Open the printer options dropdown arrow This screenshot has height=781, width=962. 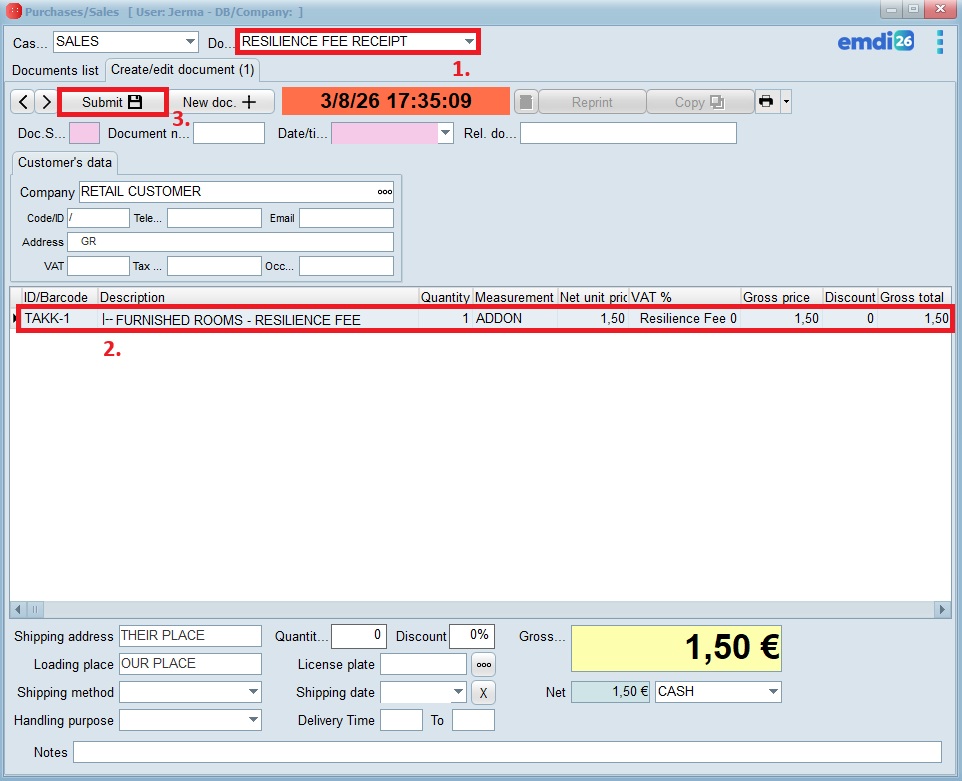click(x=786, y=102)
